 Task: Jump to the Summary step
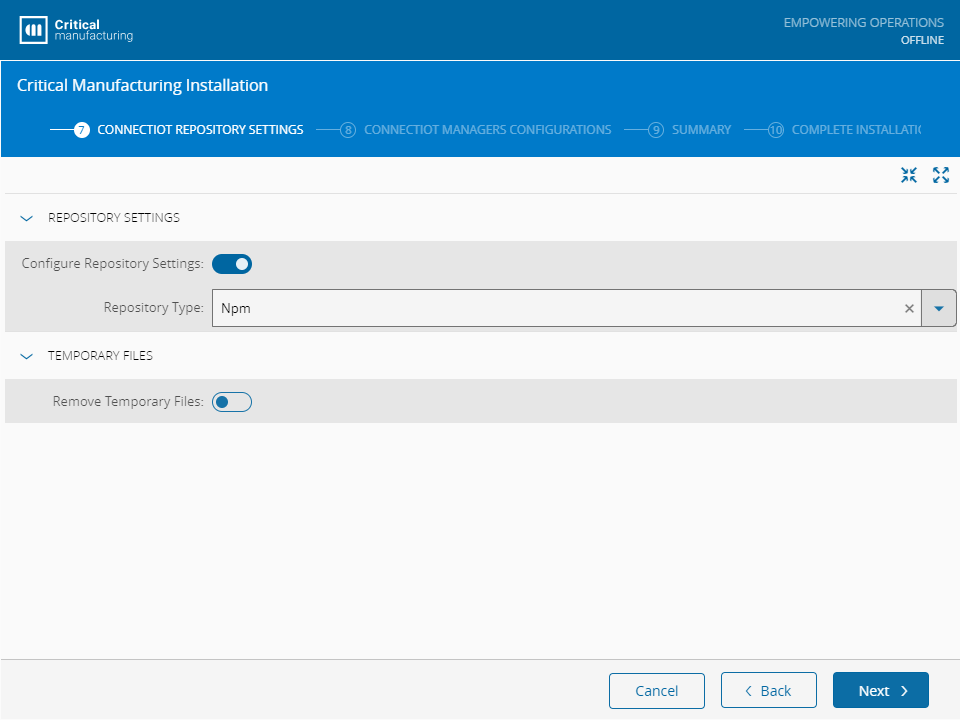[x=701, y=130]
